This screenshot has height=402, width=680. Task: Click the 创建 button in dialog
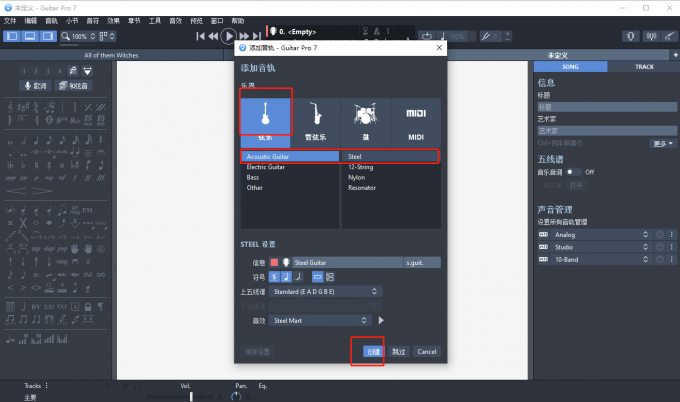coord(372,352)
